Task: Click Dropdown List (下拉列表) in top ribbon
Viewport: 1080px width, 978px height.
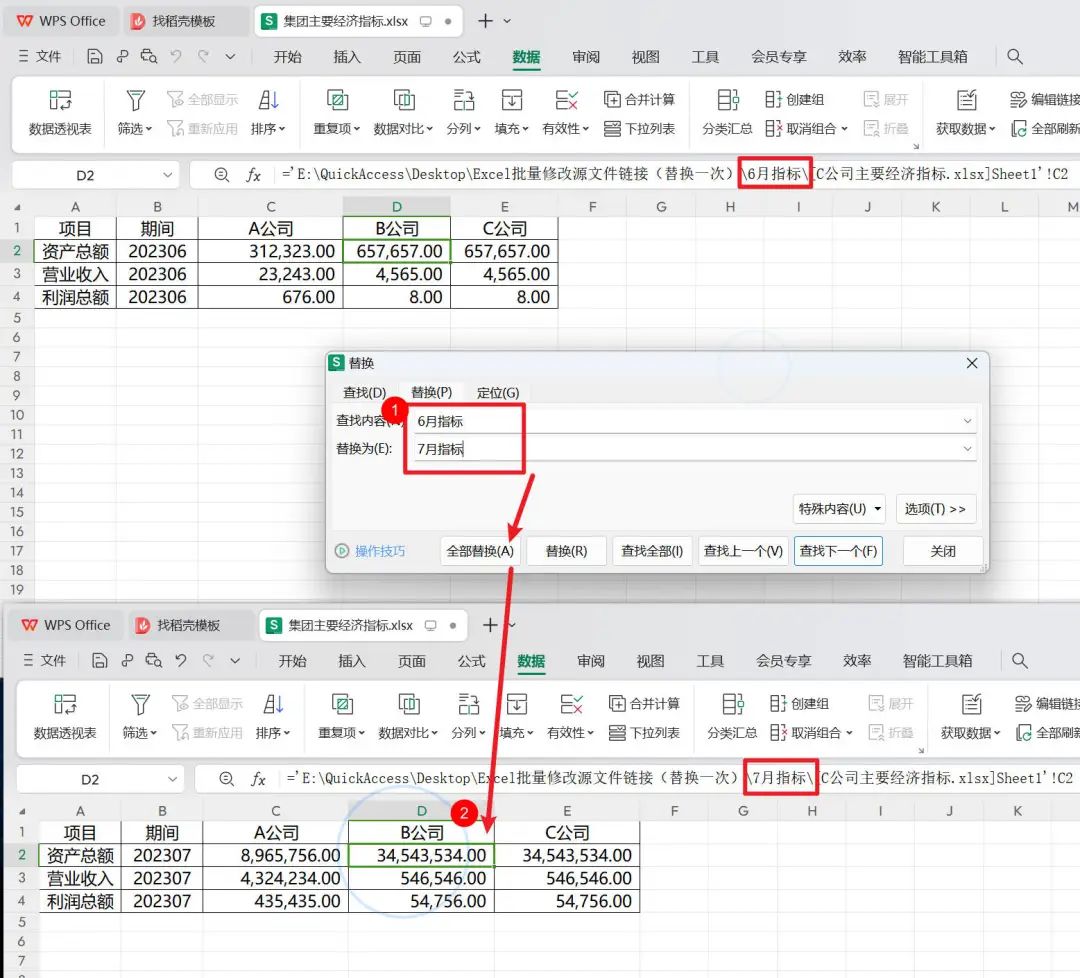Action: tap(638, 129)
